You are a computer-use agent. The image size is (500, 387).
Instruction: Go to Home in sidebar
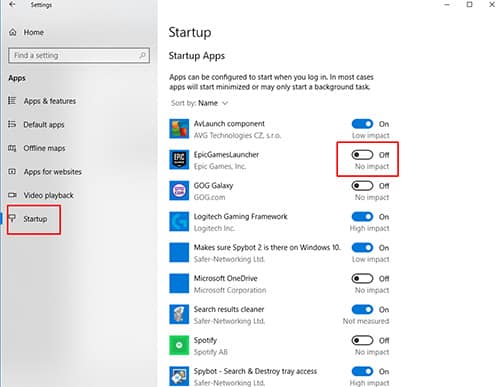pos(34,32)
